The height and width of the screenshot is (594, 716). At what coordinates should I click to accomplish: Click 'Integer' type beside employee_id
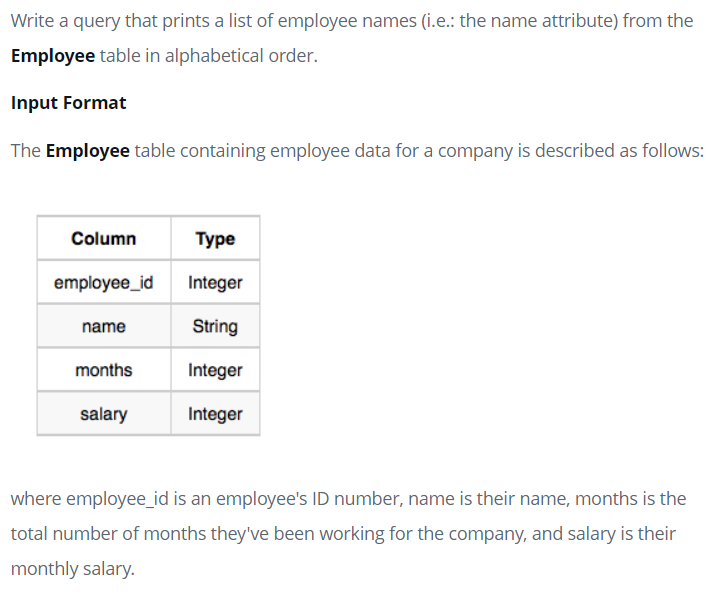215,282
